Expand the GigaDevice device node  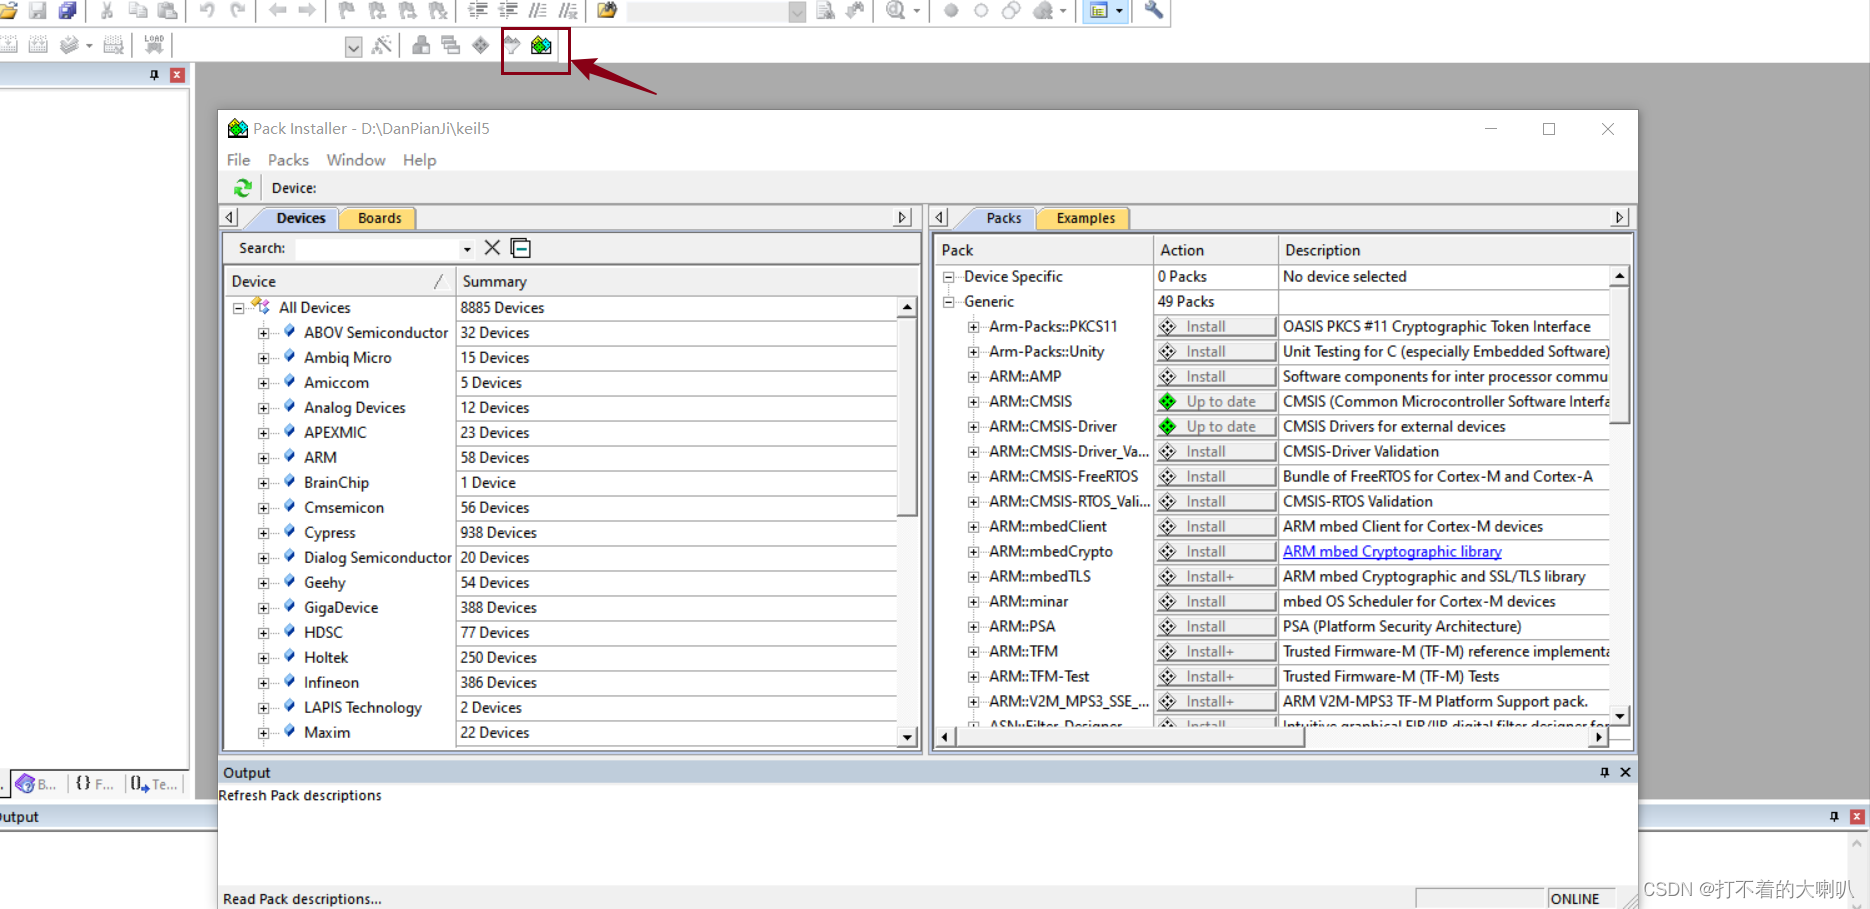point(263,608)
